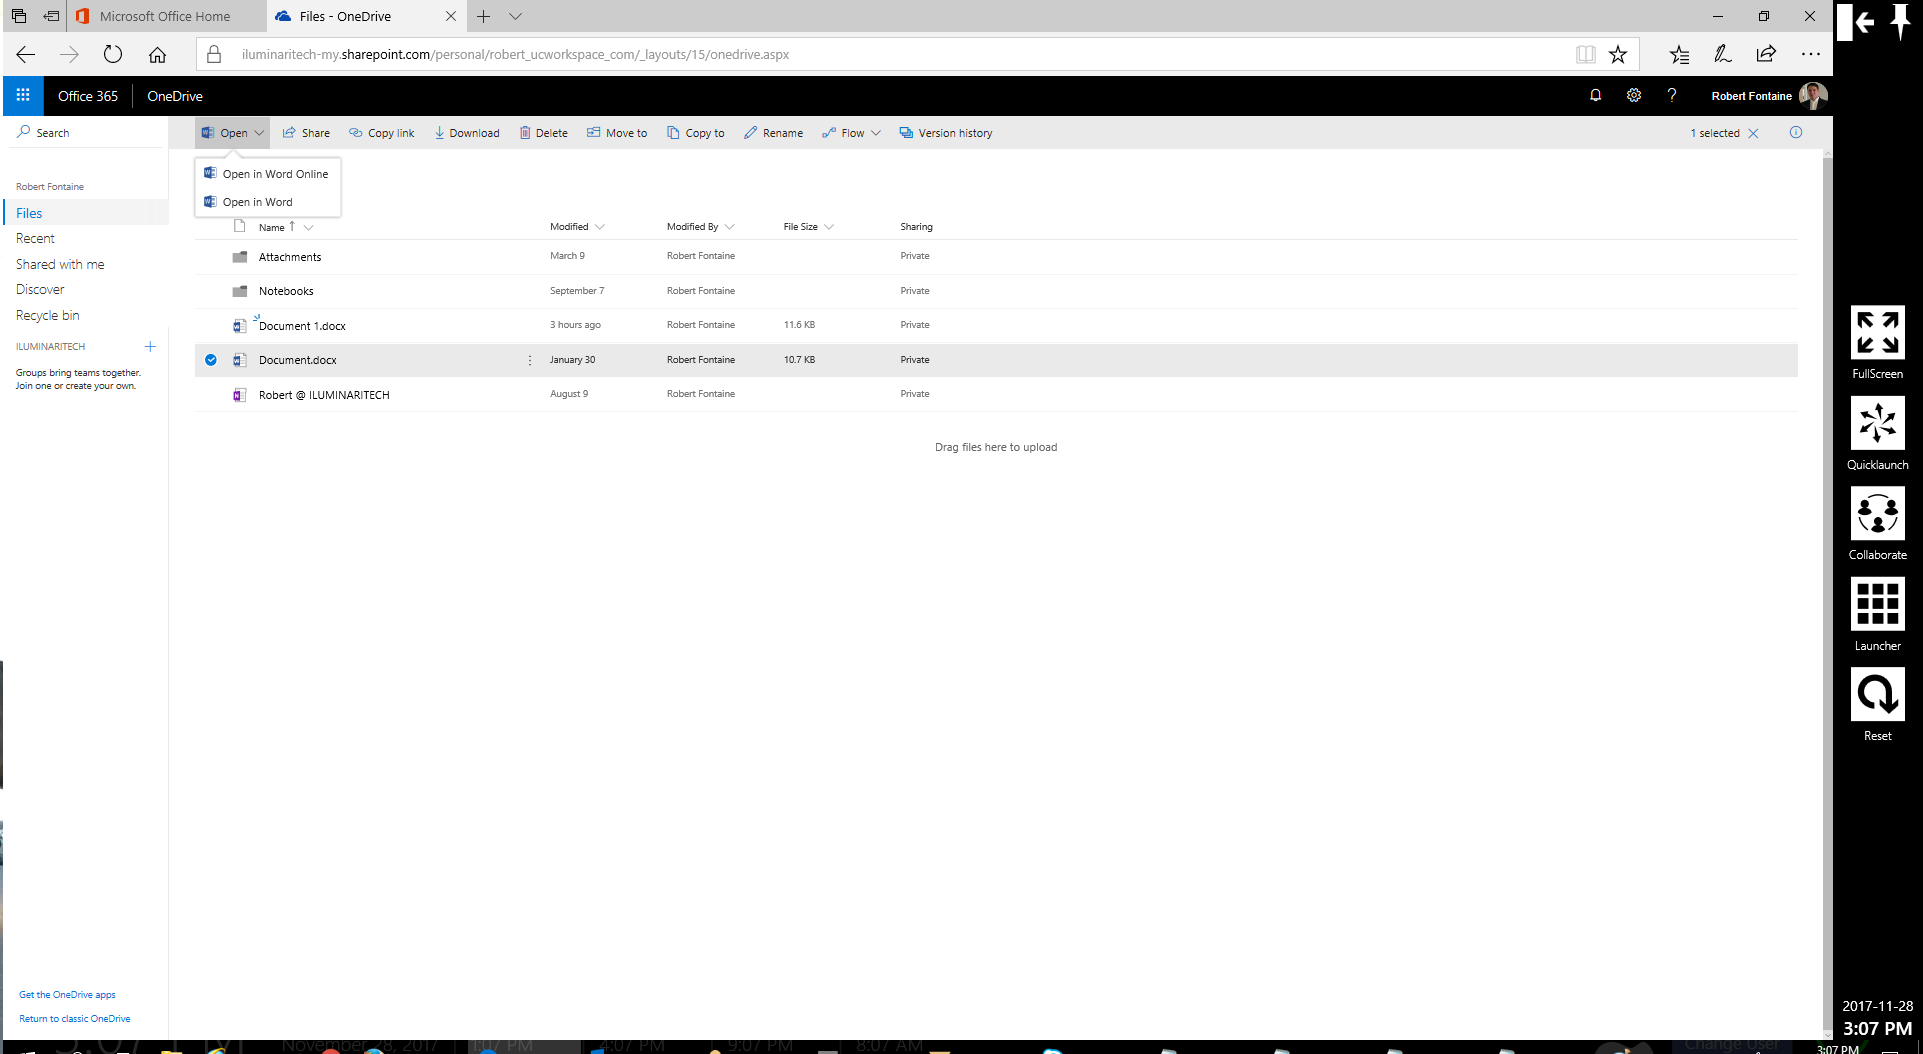Open the favorites hub icon

[x=1679, y=54]
